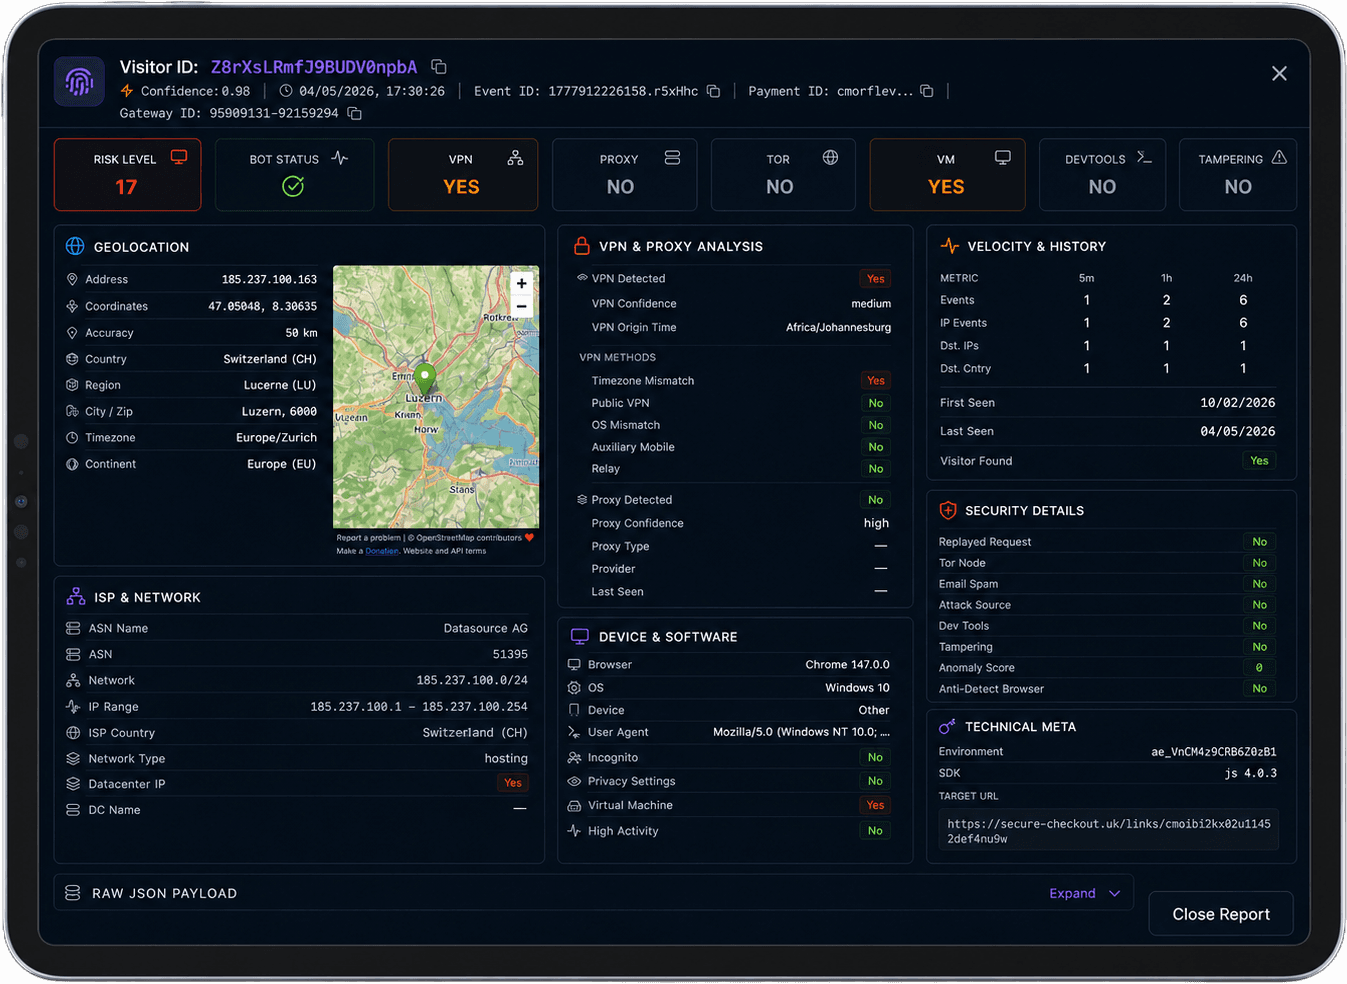
Task: Click the User Agent Mozilla string
Action: [x=801, y=732]
